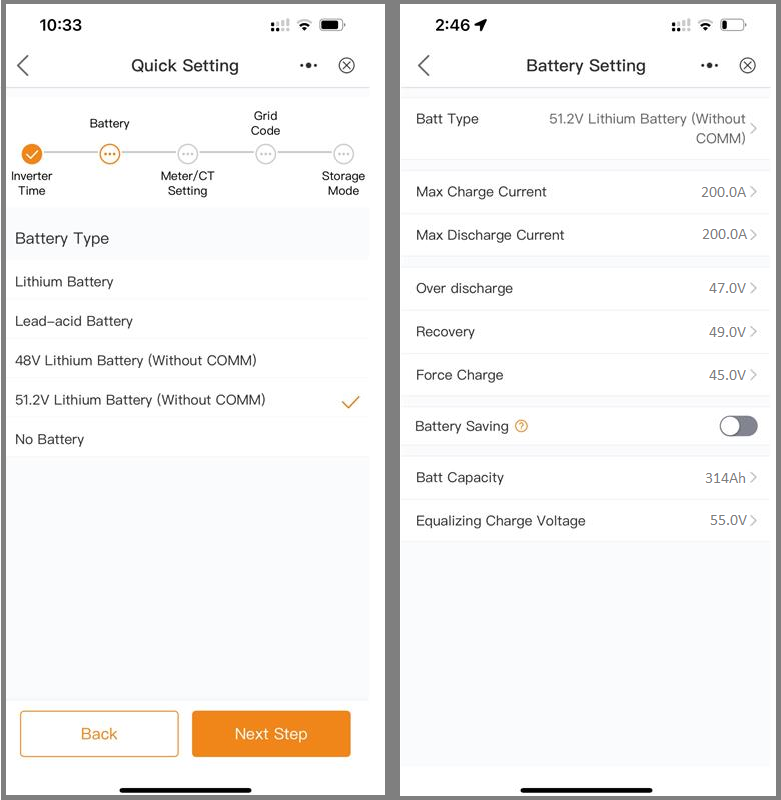Open Max Charge Current 200.0A setting
The height and width of the screenshot is (800, 781).
tap(585, 192)
